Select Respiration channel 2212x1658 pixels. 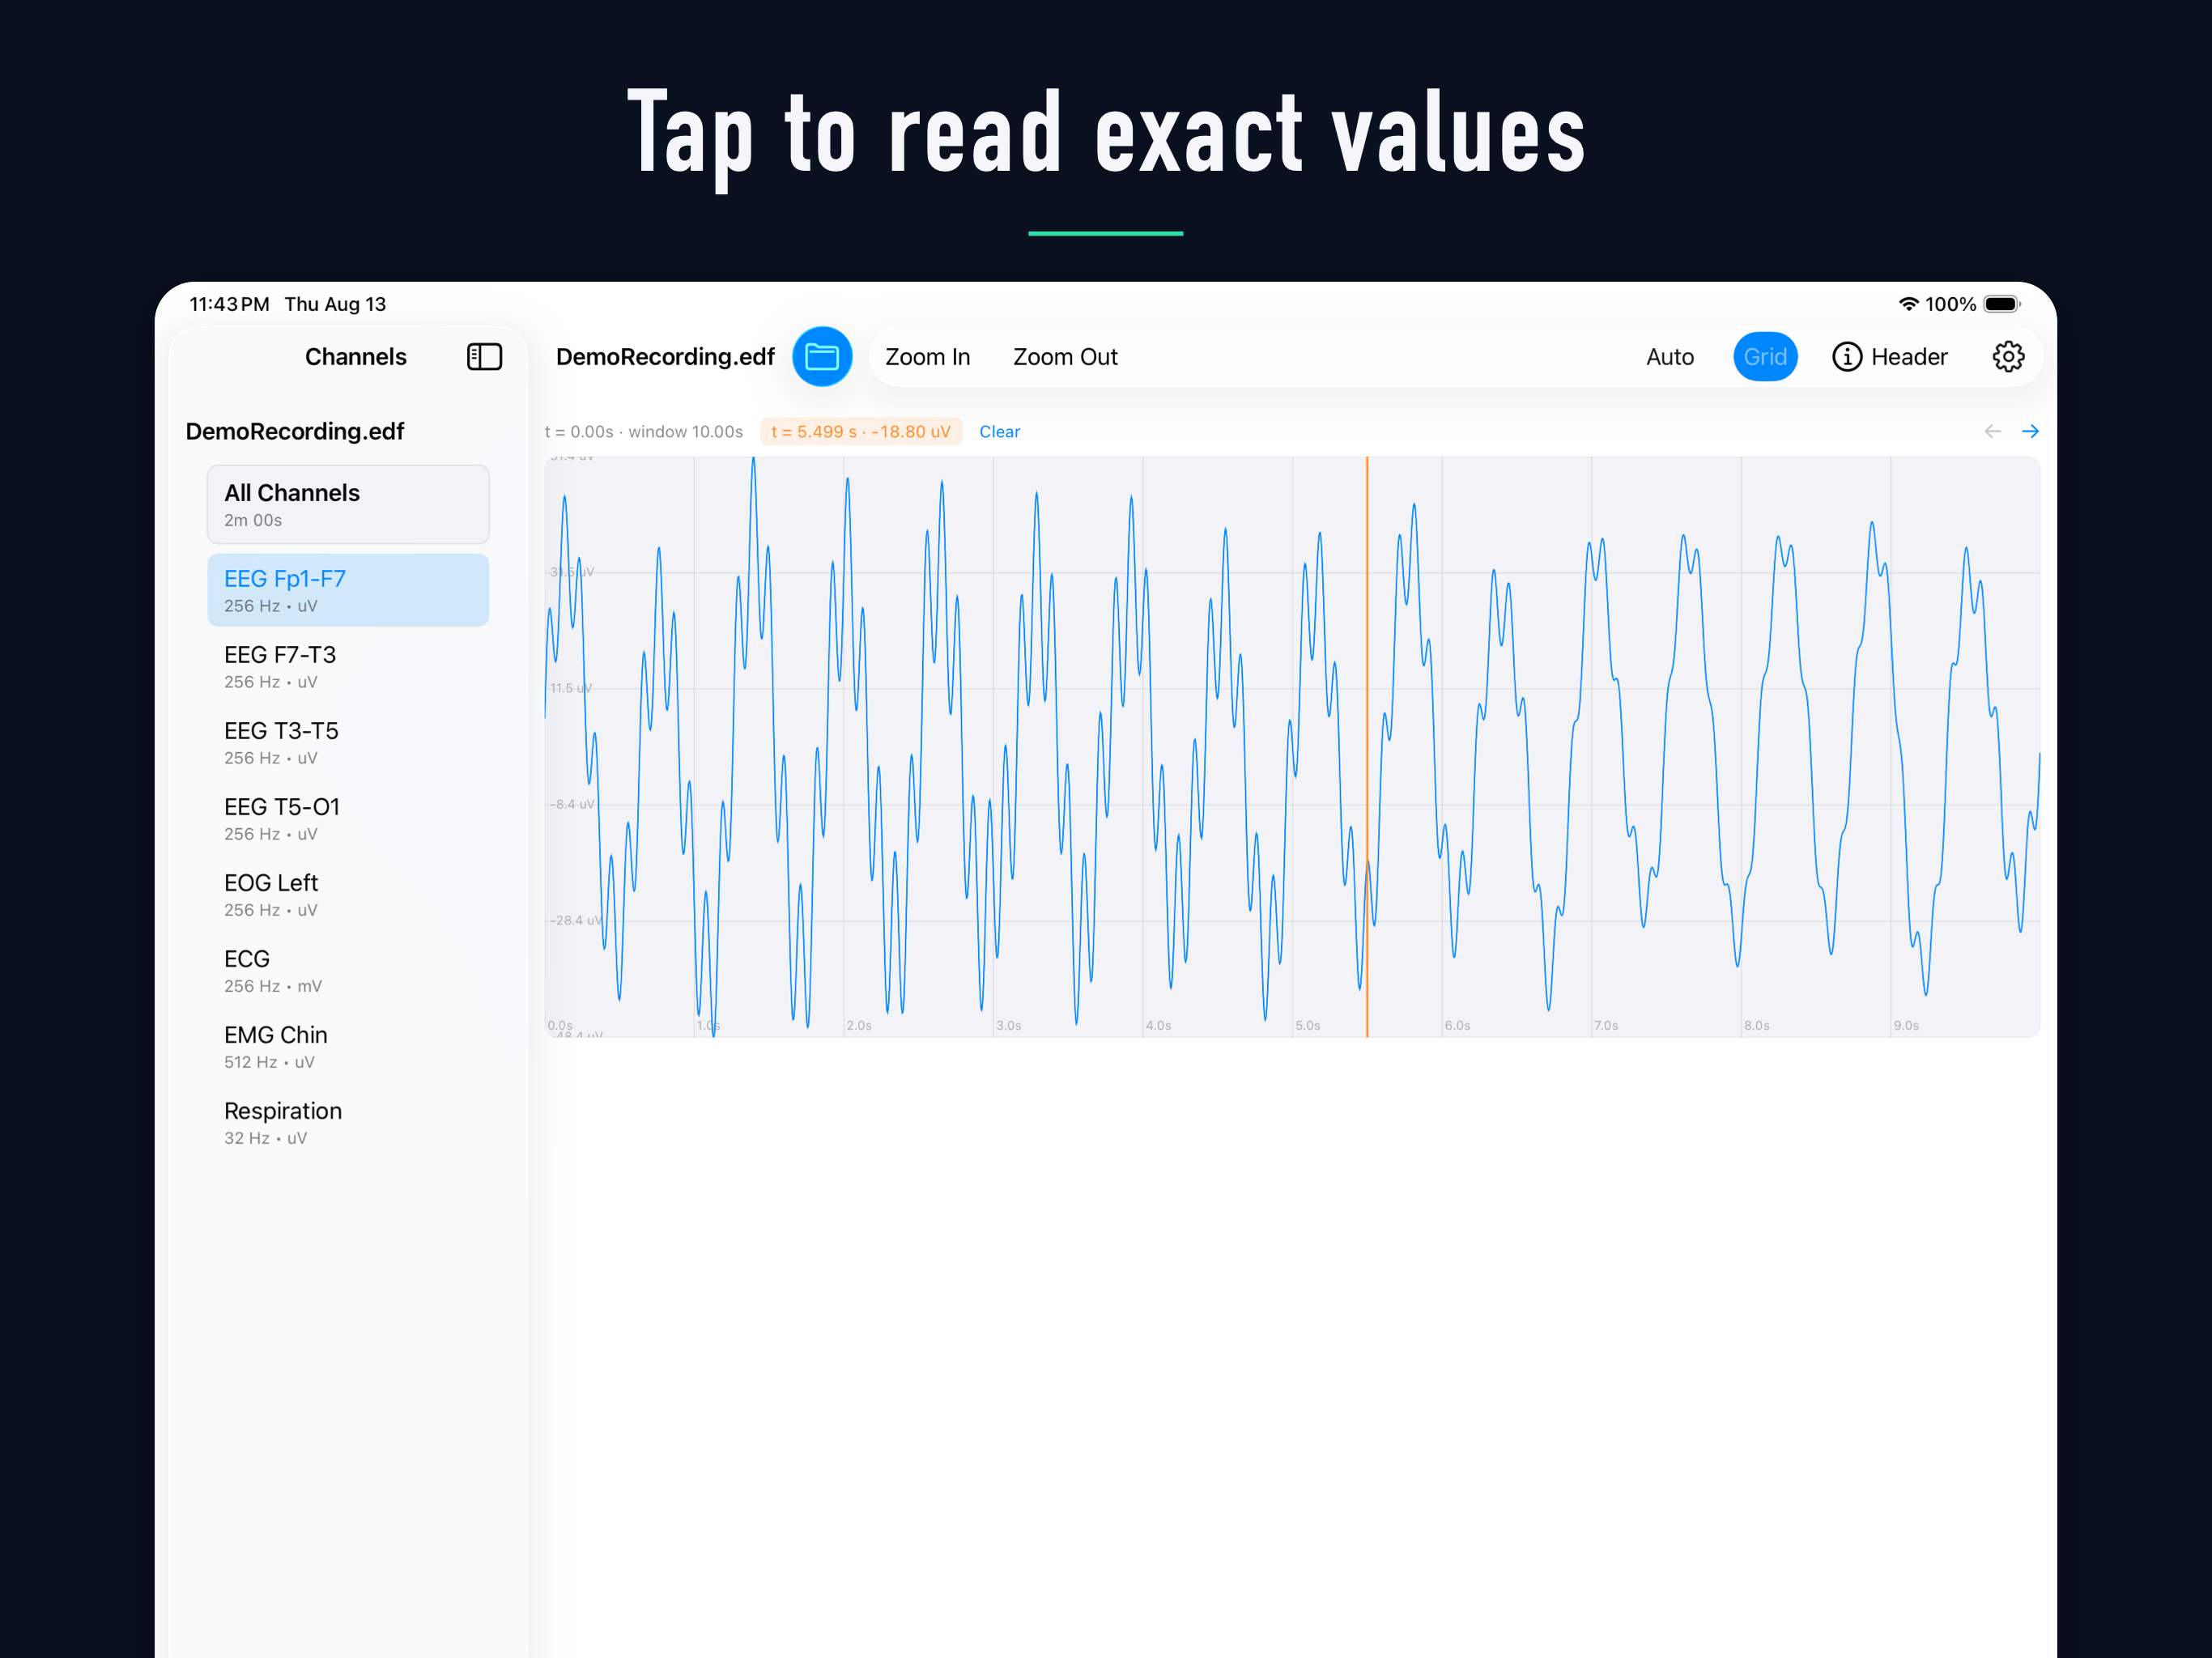point(348,1122)
